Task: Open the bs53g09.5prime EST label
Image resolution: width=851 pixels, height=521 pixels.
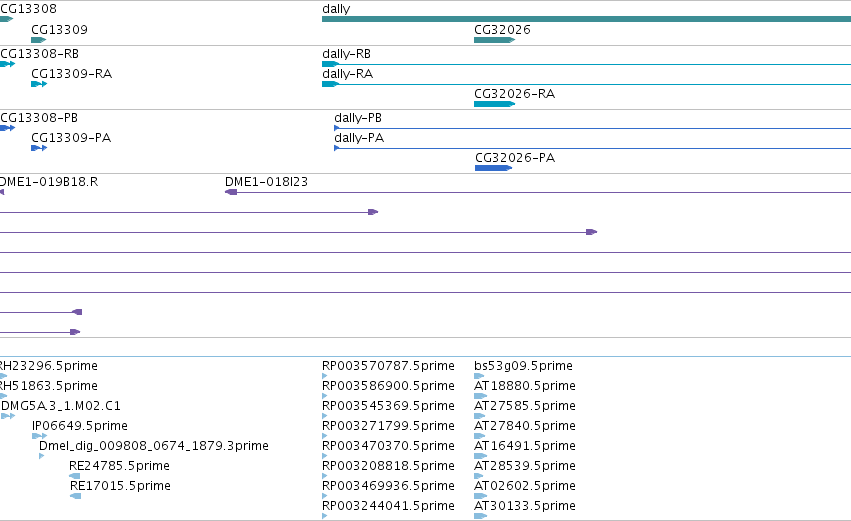Action: click(523, 366)
